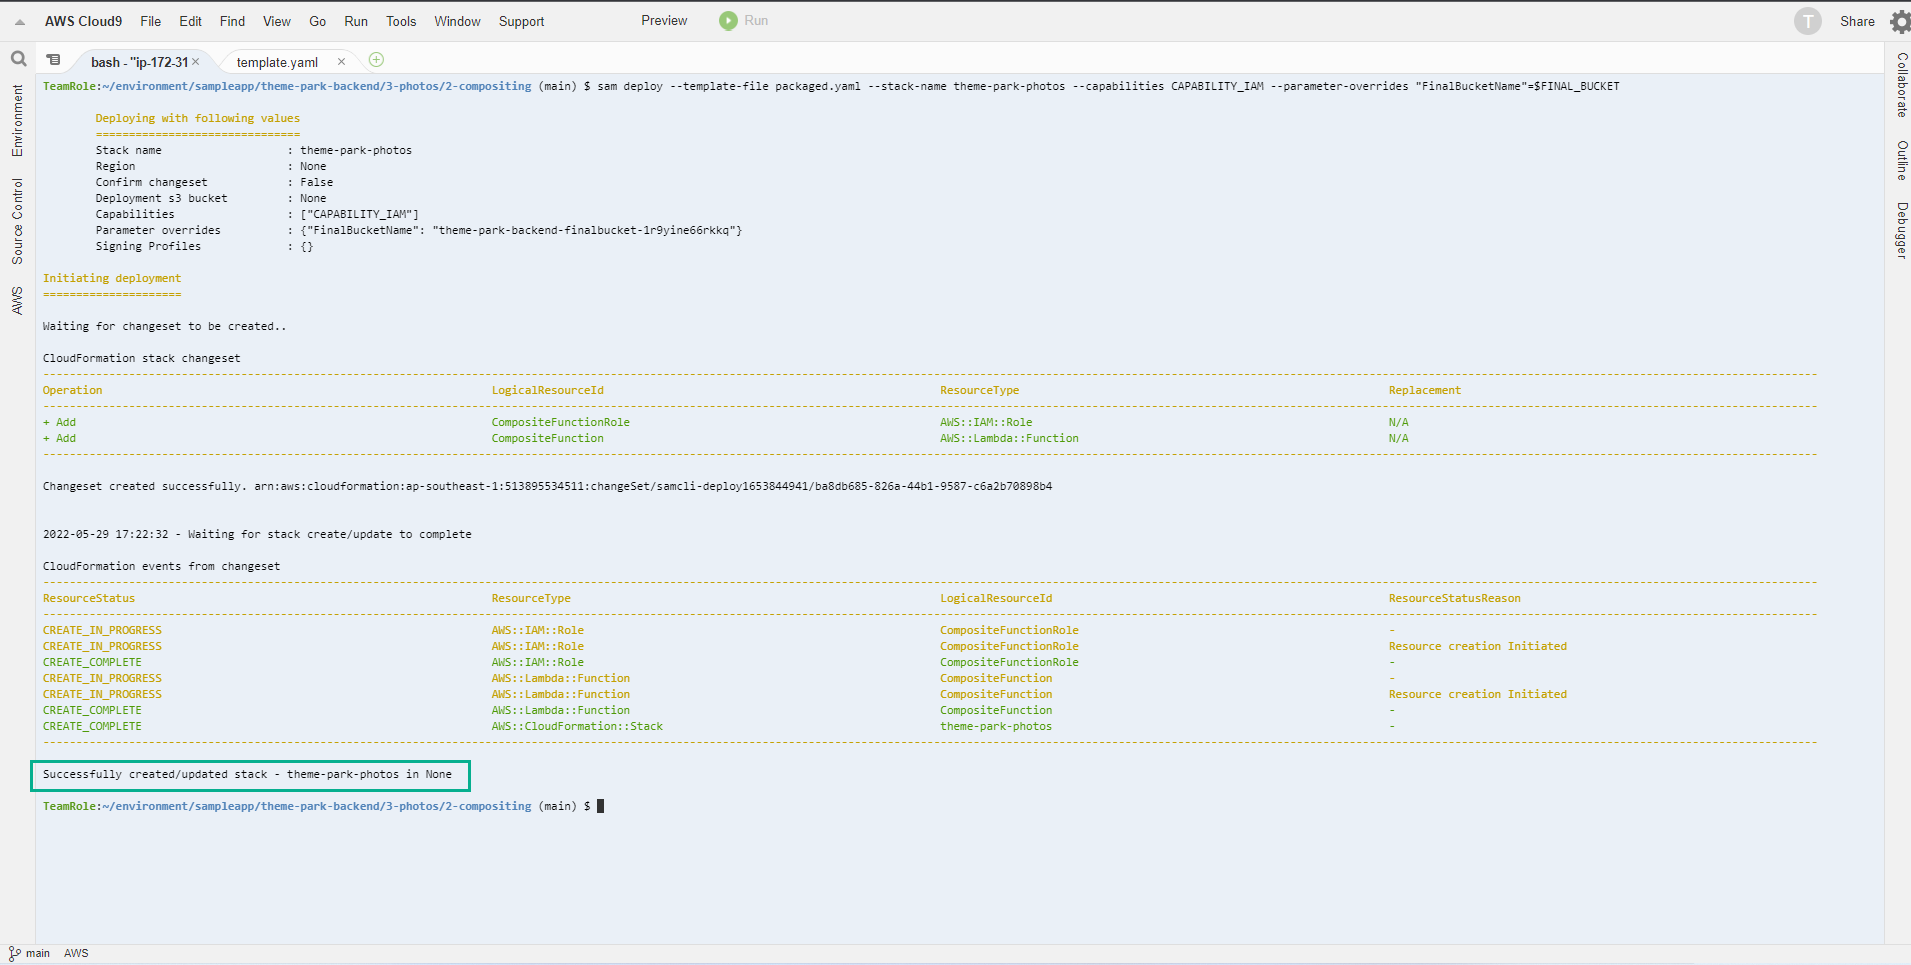Click the 'Operation' column header

tap(72, 390)
